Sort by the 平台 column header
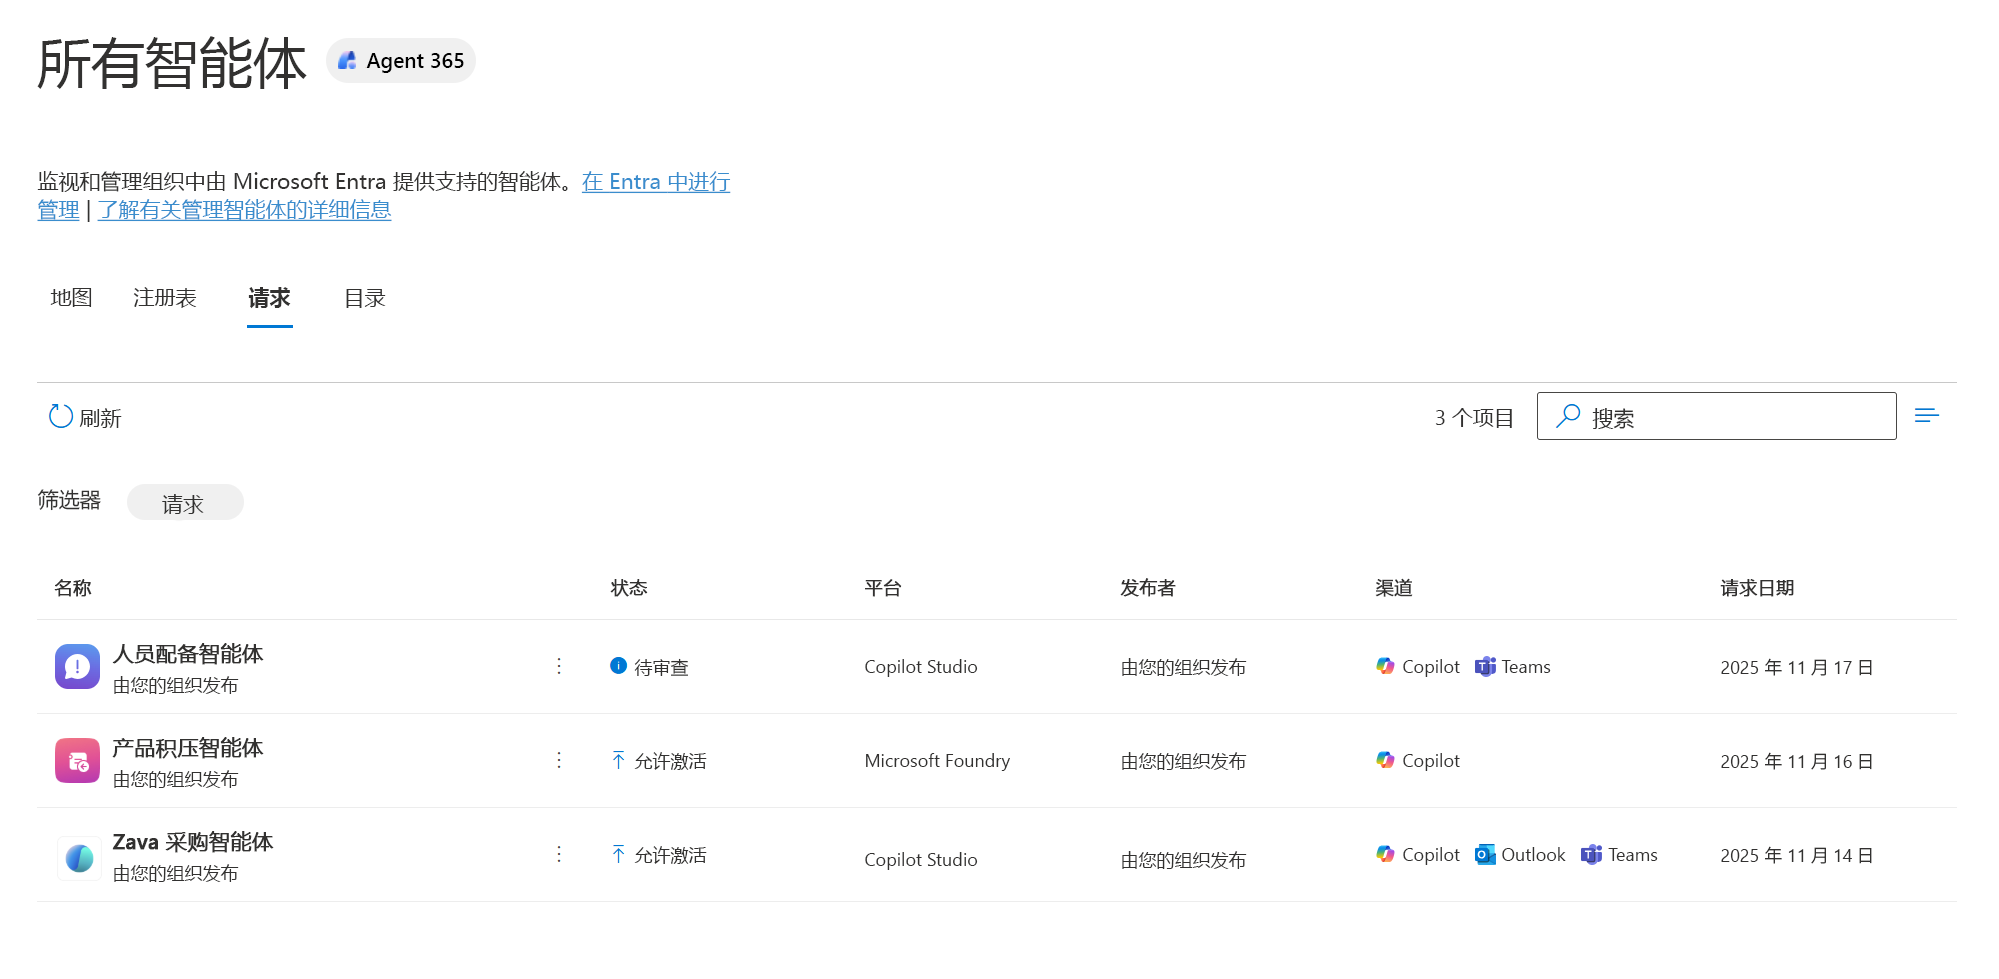 pos(883,588)
